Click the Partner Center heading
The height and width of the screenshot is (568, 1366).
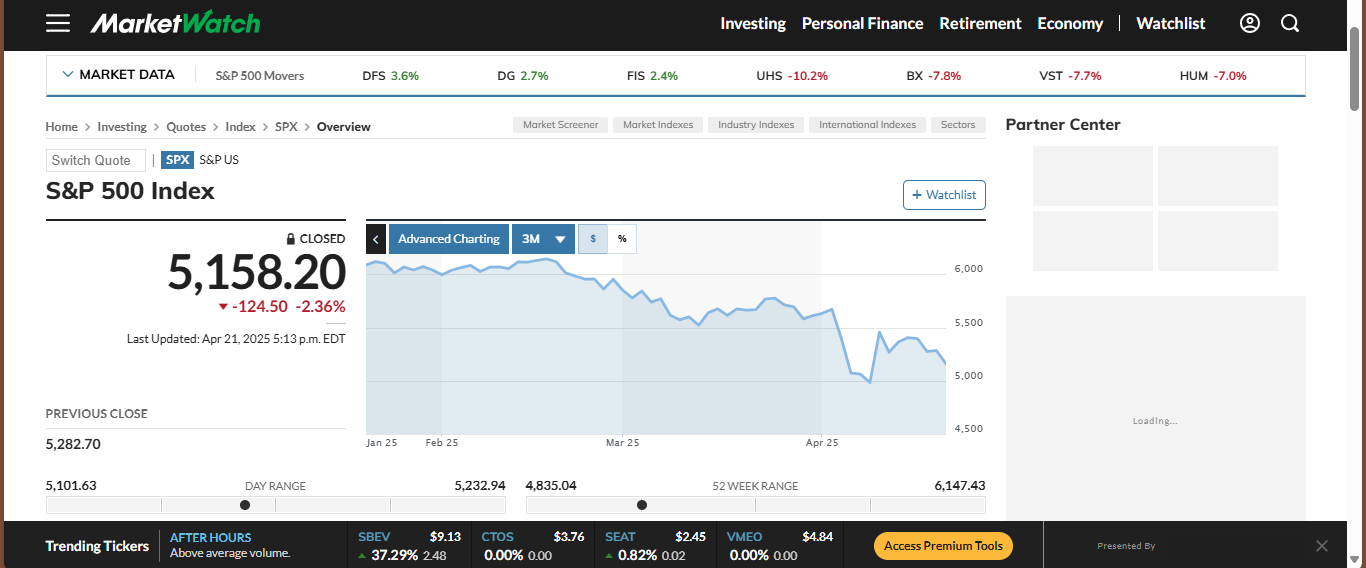coord(1063,125)
